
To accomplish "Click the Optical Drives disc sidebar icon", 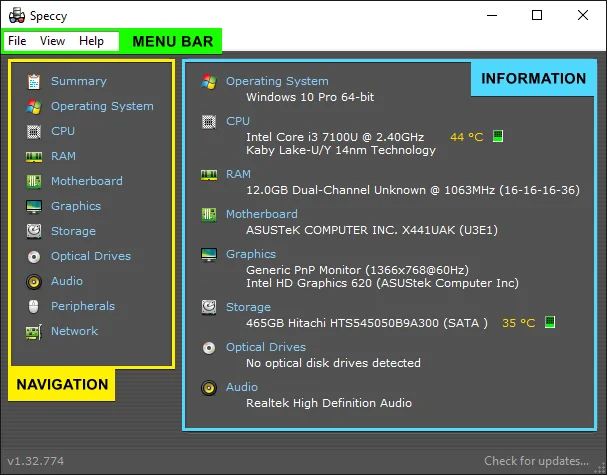I will (x=34, y=256).
